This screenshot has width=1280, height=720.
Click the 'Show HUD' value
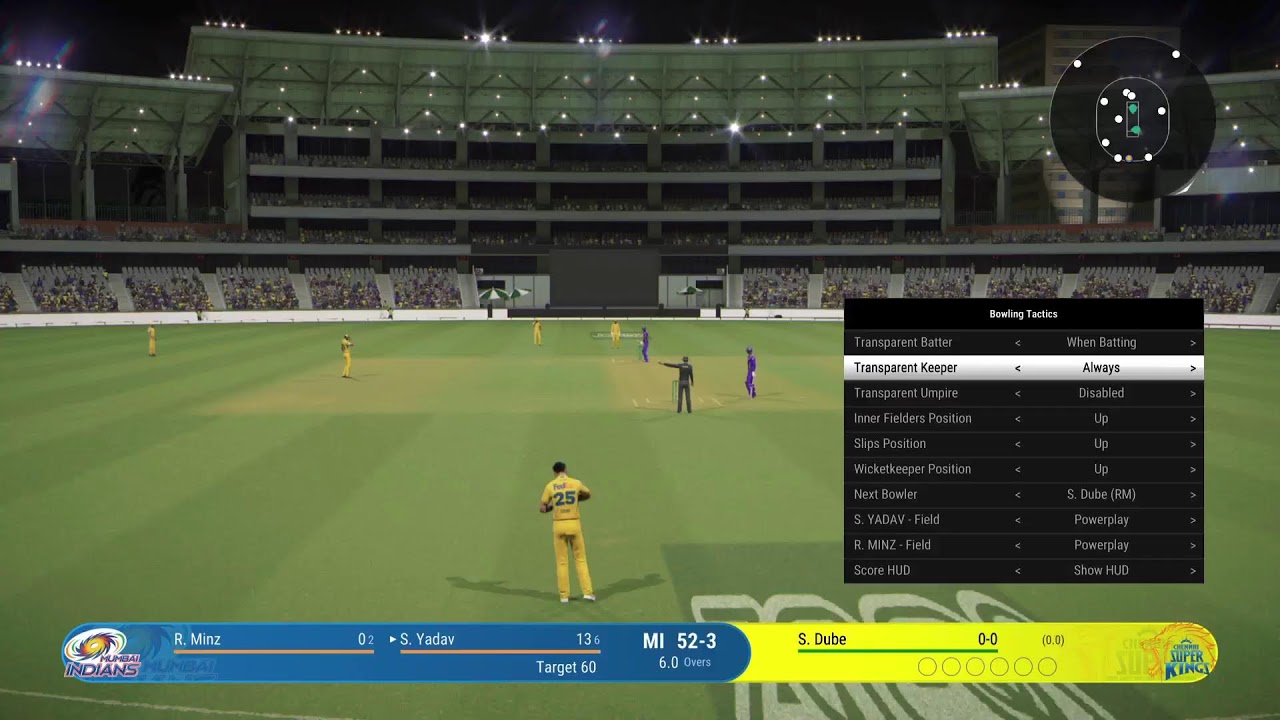click(1101, 570)
